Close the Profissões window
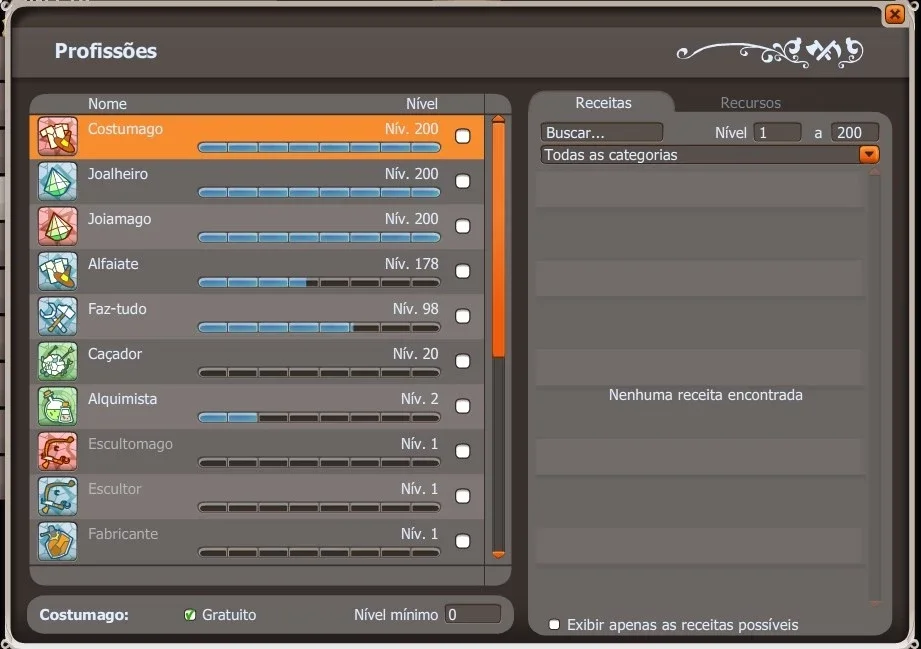Screen dimensions: 921x649 [895, 14]
